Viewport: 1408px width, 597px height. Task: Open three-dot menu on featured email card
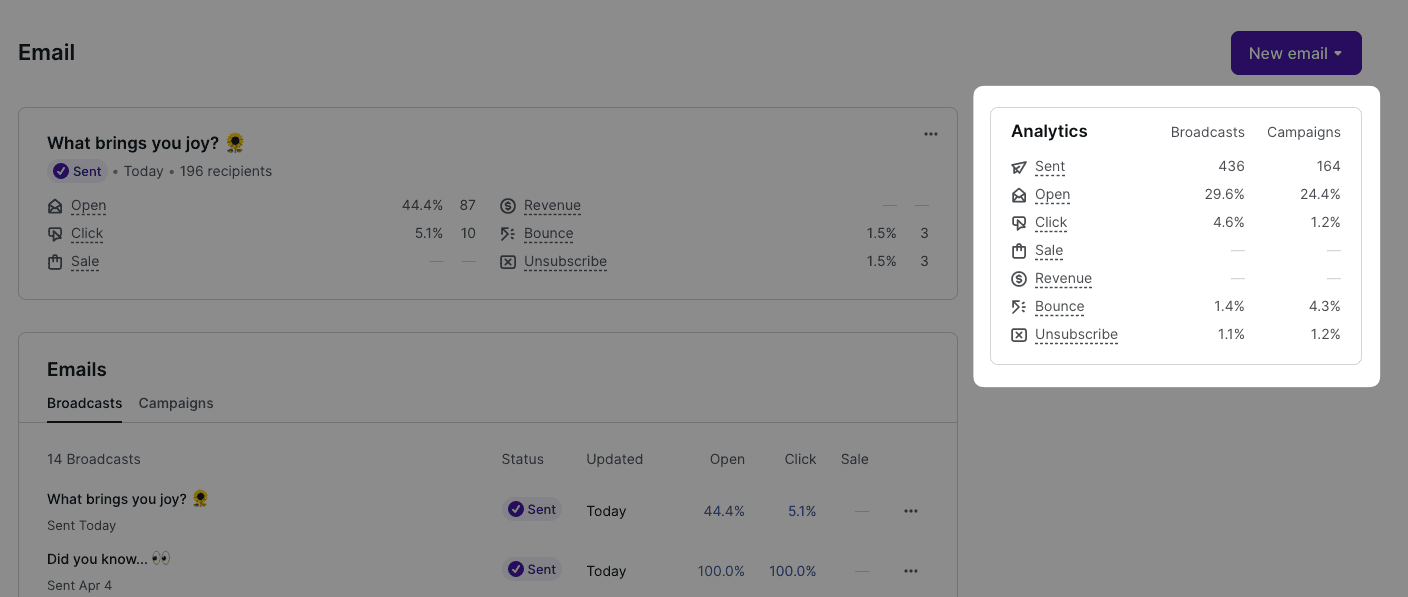click(931, 134)
